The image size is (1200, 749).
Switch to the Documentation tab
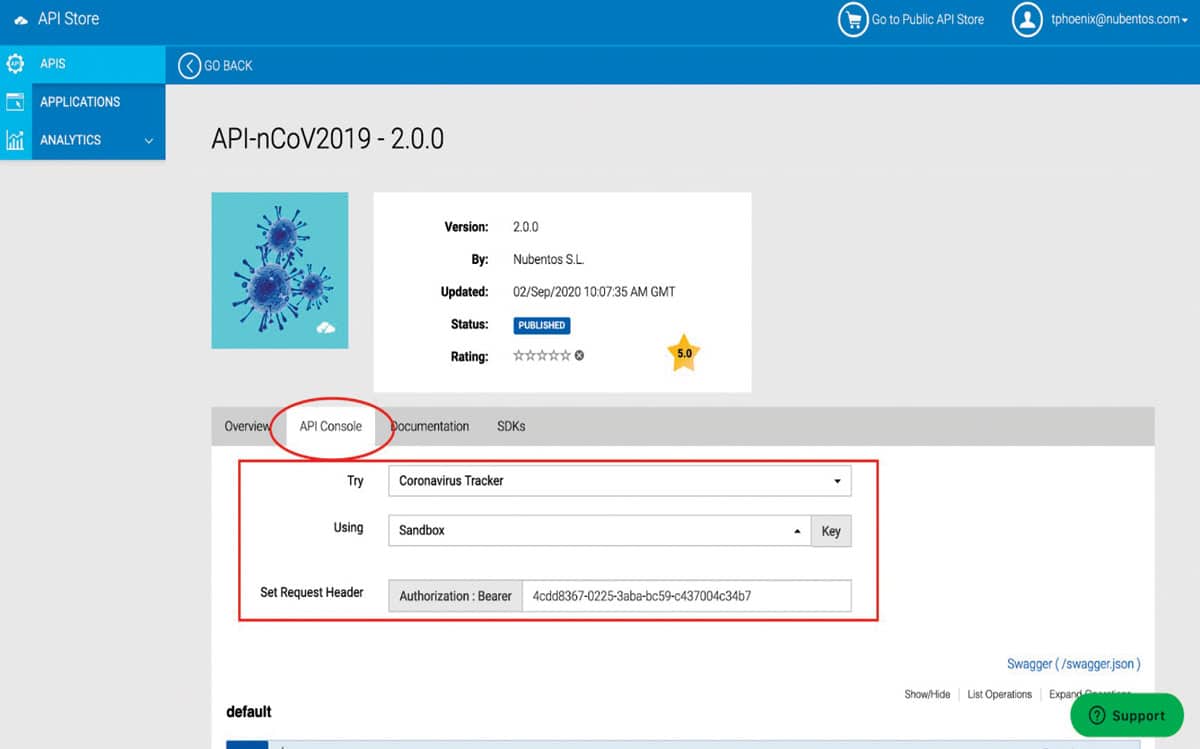[431, 426]
